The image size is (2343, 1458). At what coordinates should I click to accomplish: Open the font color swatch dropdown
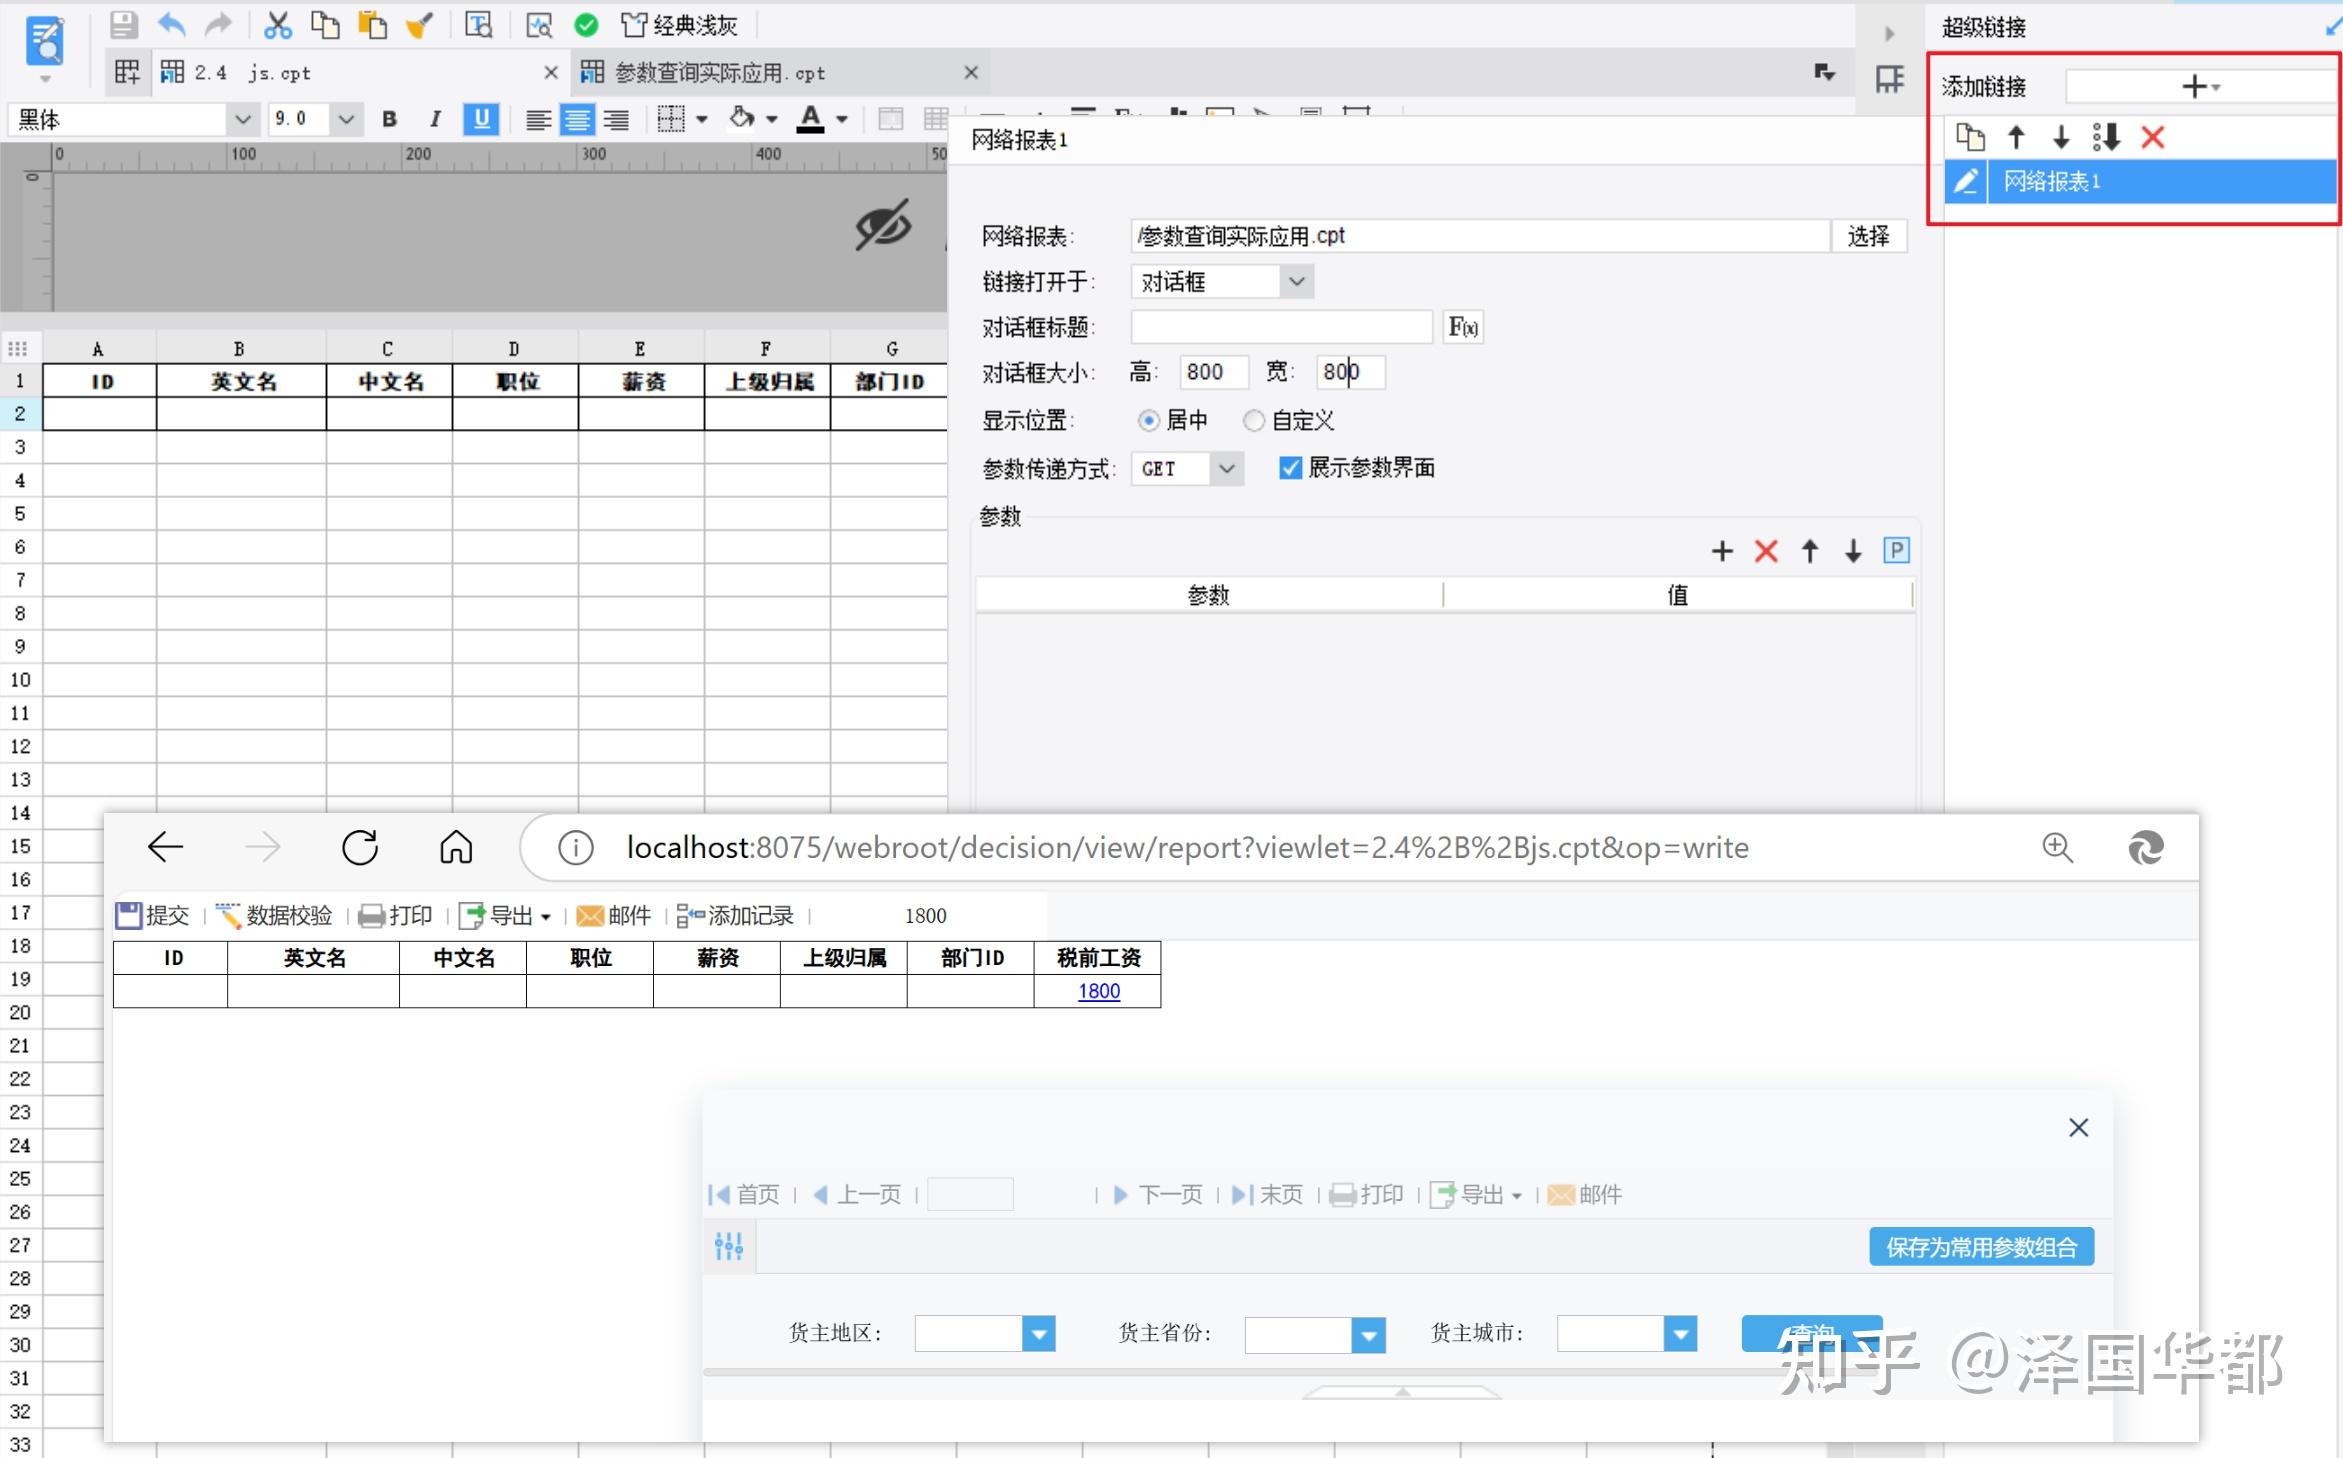pyautogui.click(x=840, y=119)
